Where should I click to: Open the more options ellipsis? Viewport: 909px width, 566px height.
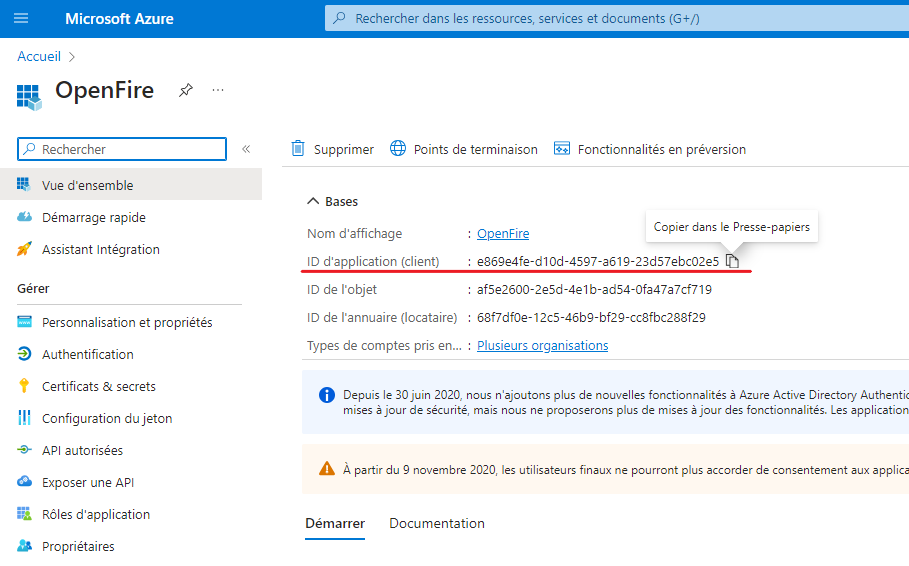point(218,90)
